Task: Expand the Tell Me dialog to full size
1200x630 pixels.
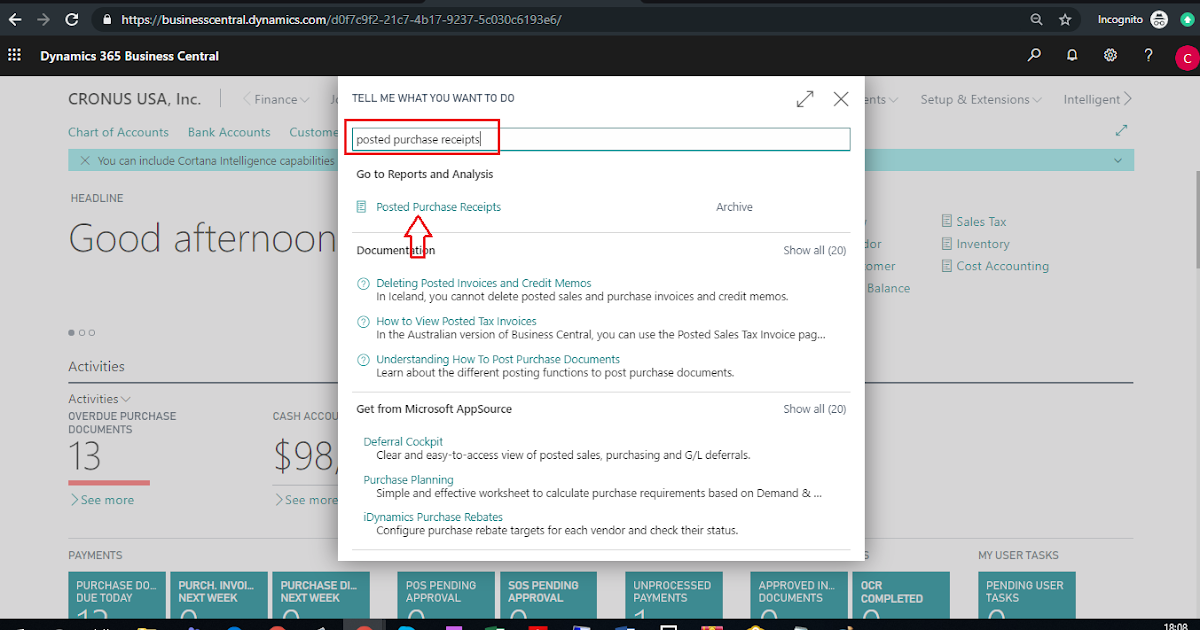Action: tap(804, 99)
